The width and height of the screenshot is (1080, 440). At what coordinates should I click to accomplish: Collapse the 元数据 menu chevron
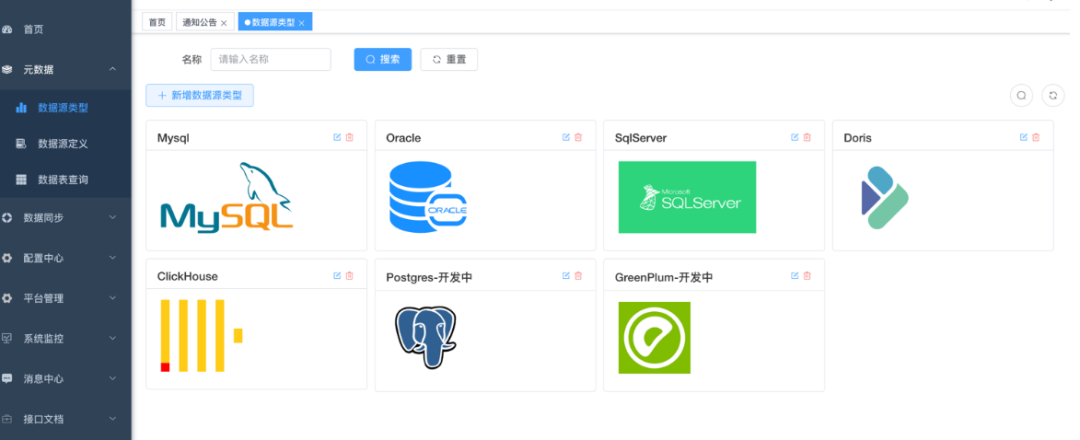pos(112,69)
